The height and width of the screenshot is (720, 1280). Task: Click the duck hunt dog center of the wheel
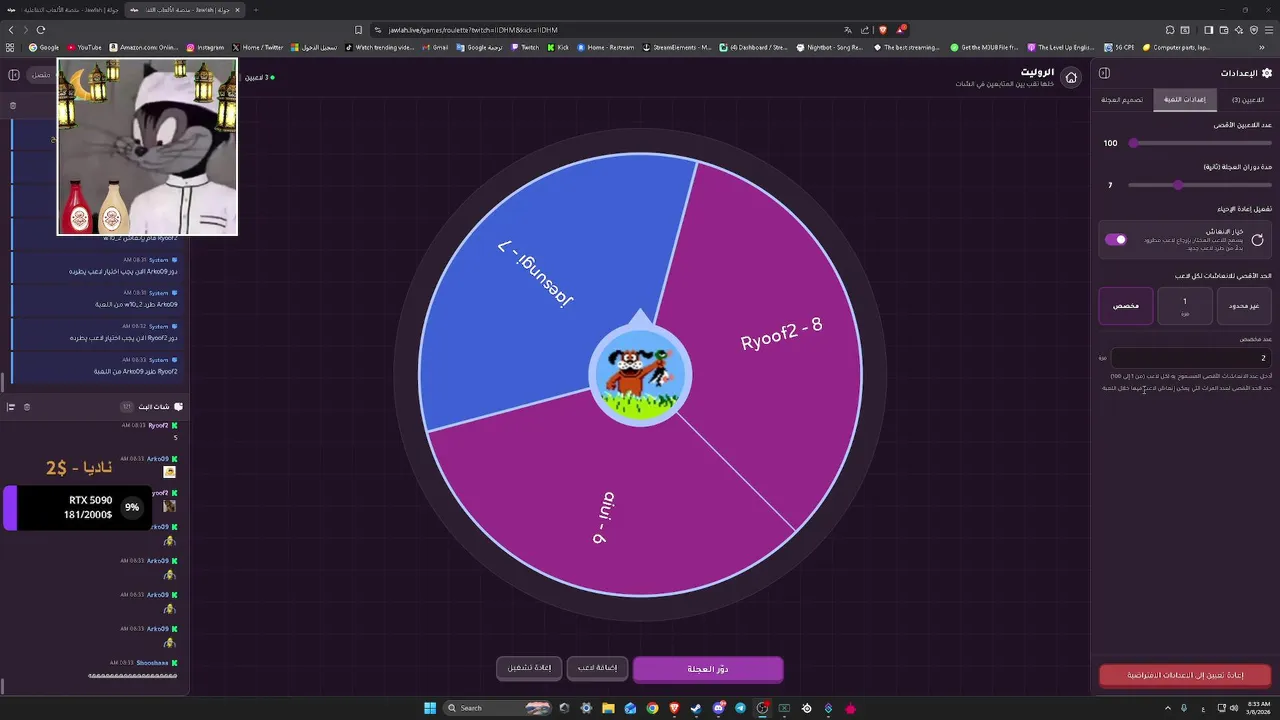tap(640, 374)
